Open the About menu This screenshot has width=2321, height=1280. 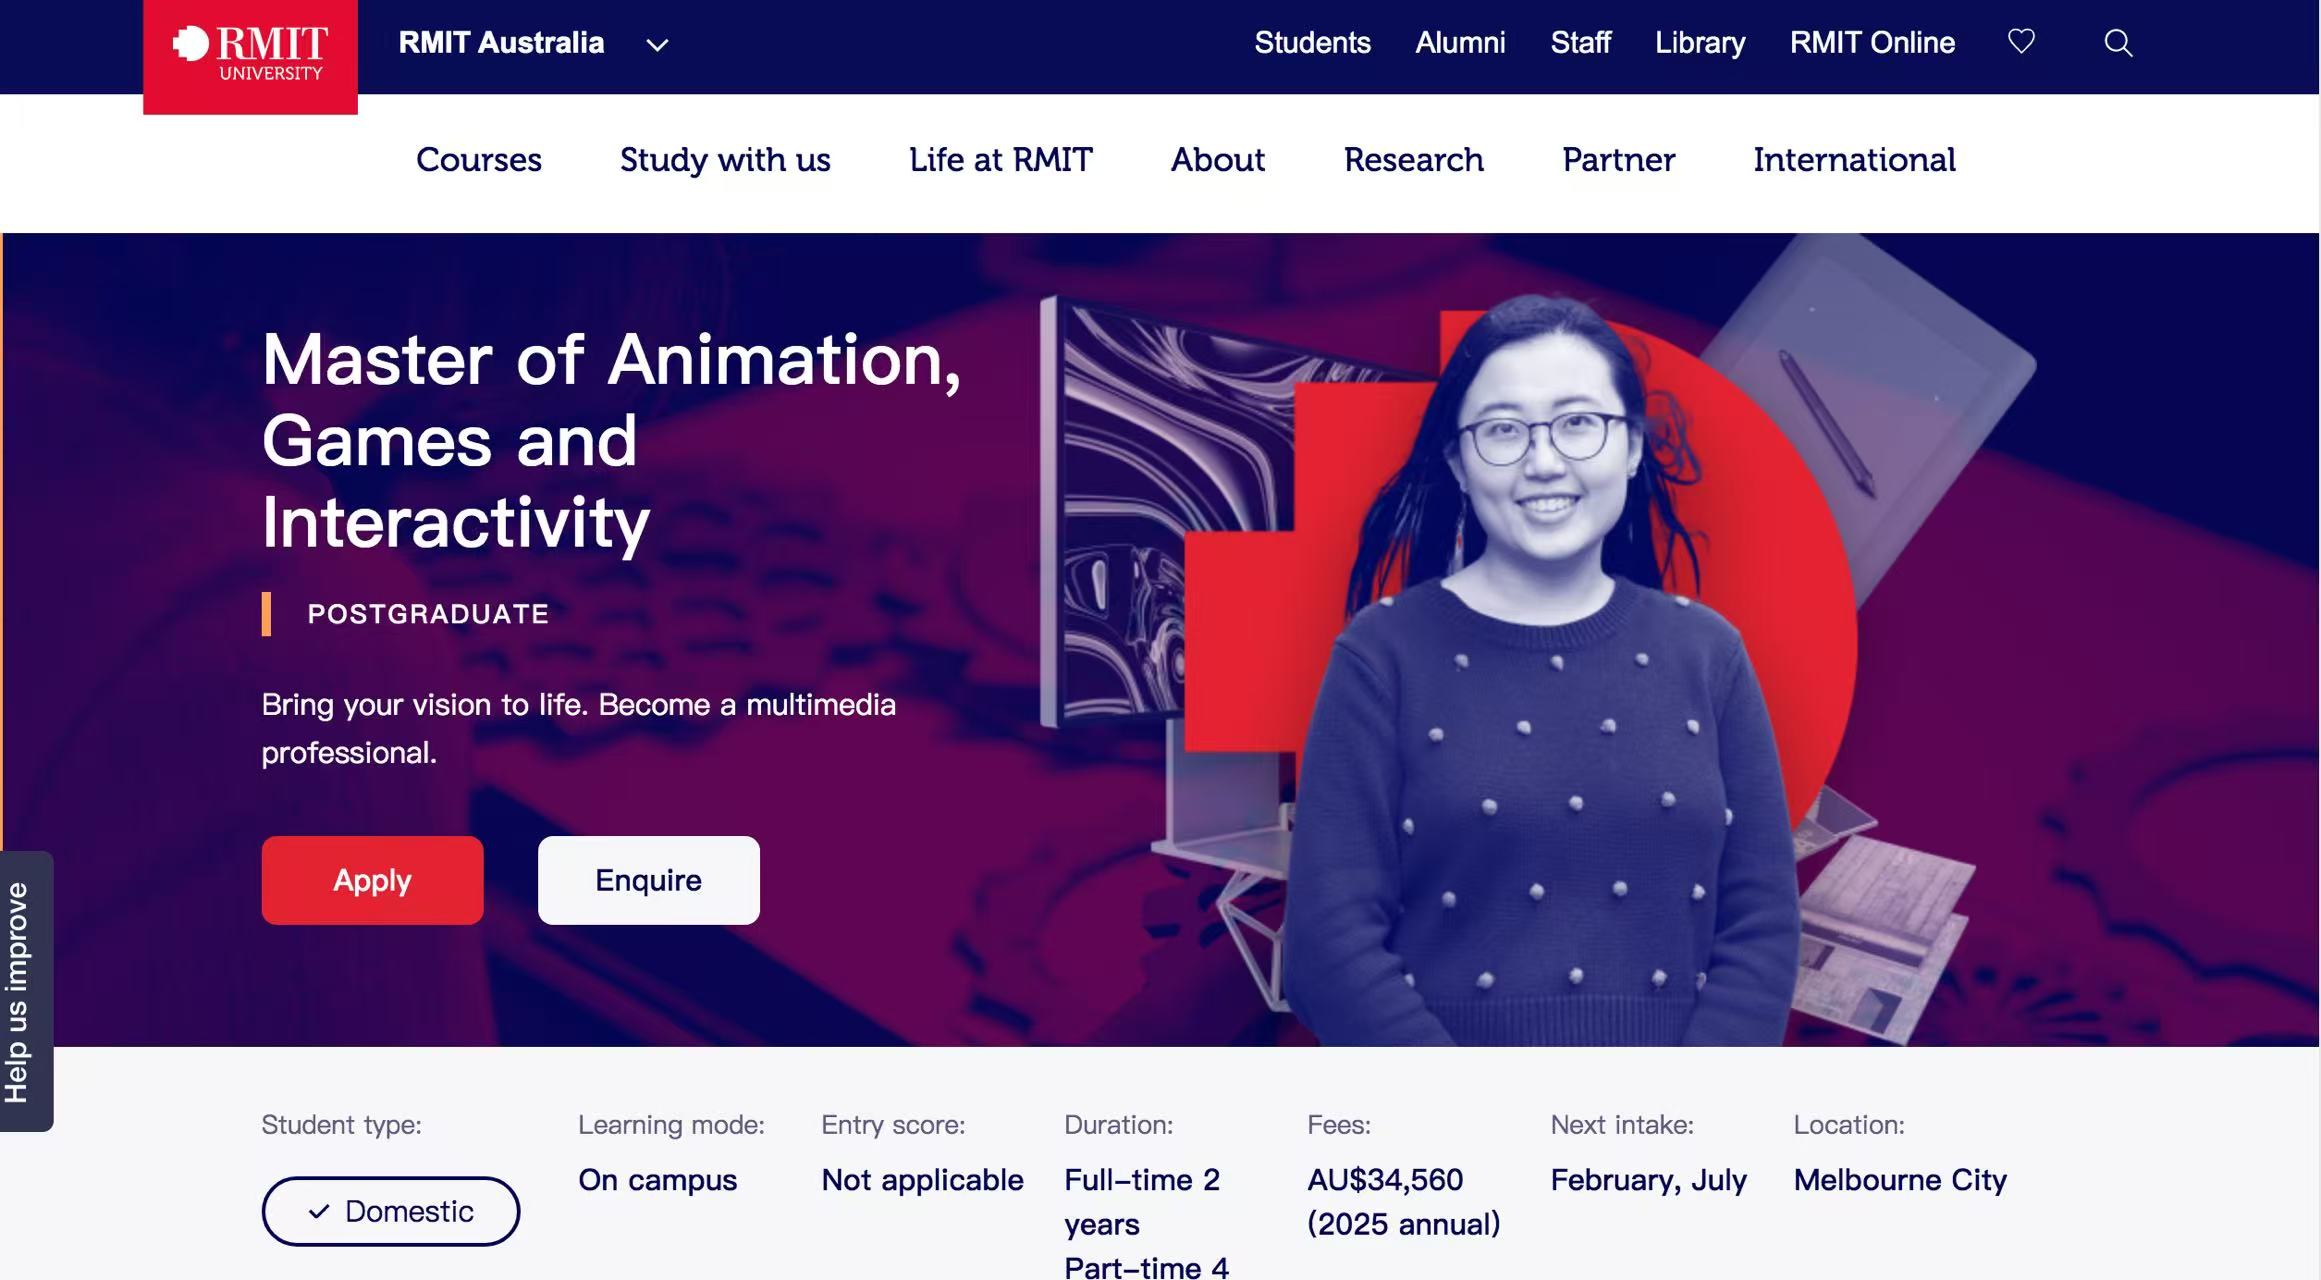pyautogui.click(x=1218, y=160)
